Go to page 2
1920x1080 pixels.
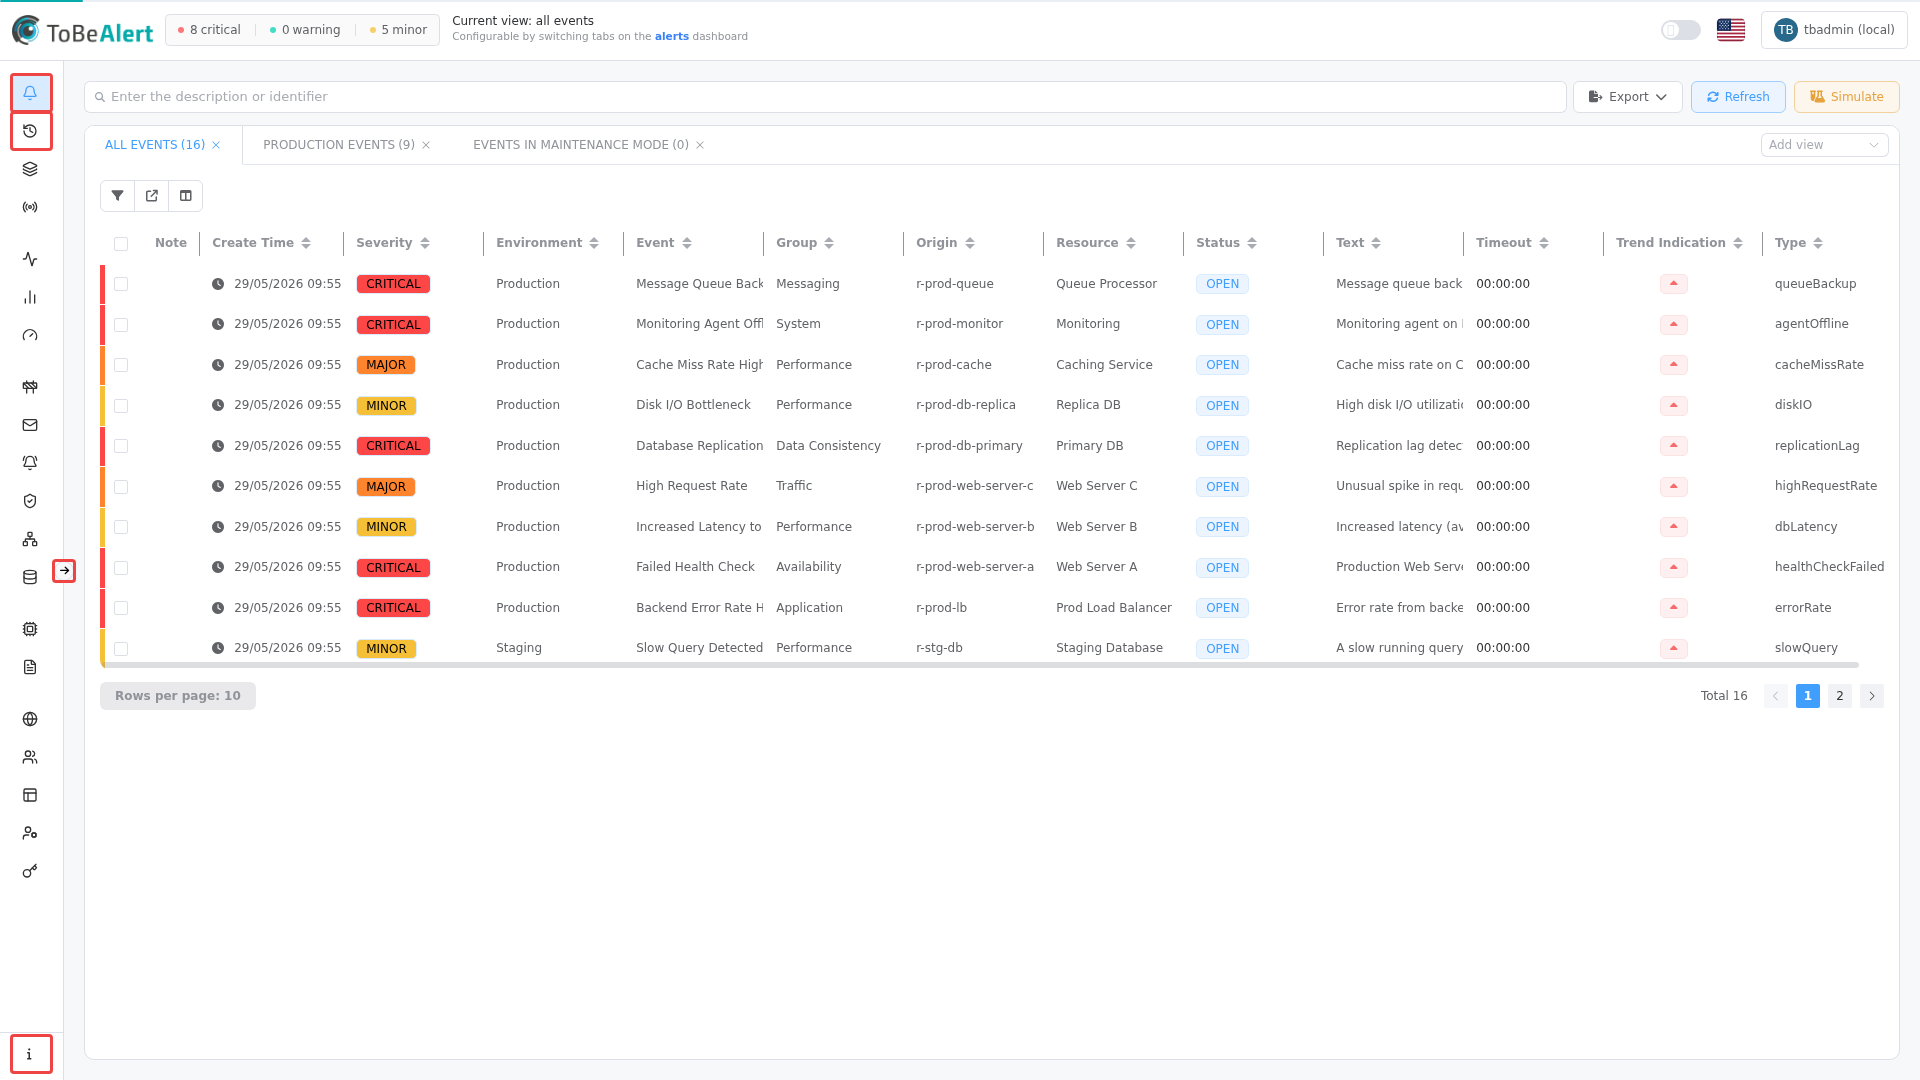pyautogui.click(x=1840, y=696)
